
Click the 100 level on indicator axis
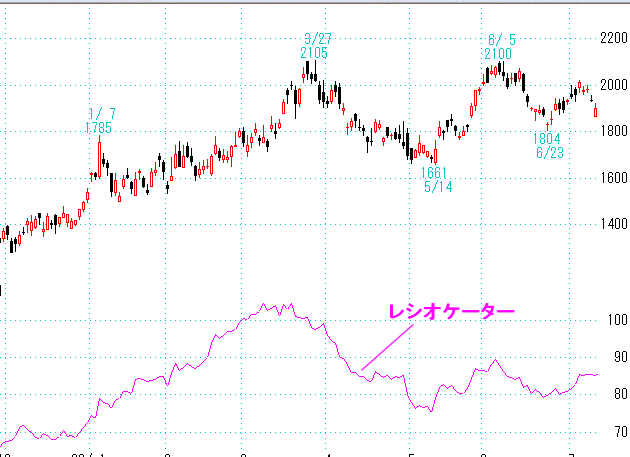click(615, 320)
